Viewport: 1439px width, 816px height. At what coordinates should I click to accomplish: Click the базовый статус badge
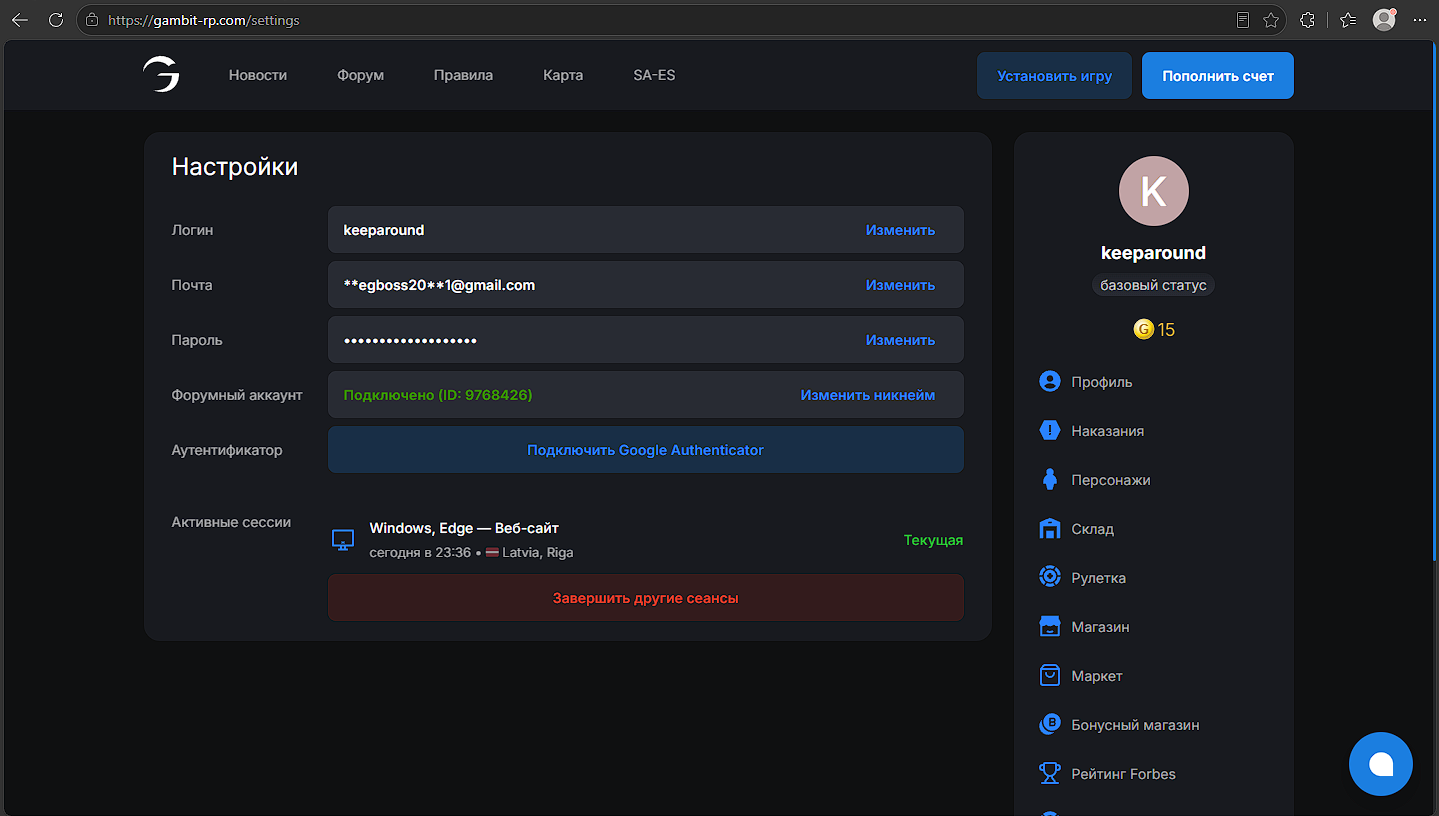click(x=1153, y=285)
